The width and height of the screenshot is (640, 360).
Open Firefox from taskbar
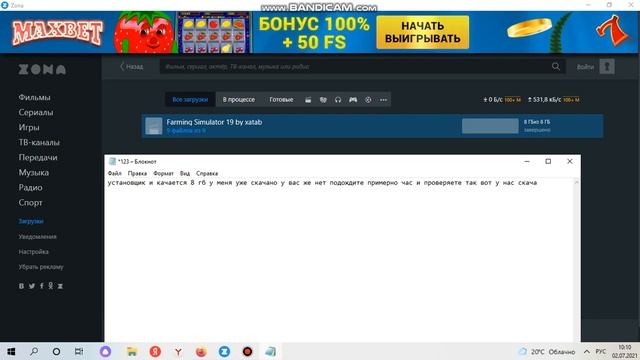tap(201, 351)
